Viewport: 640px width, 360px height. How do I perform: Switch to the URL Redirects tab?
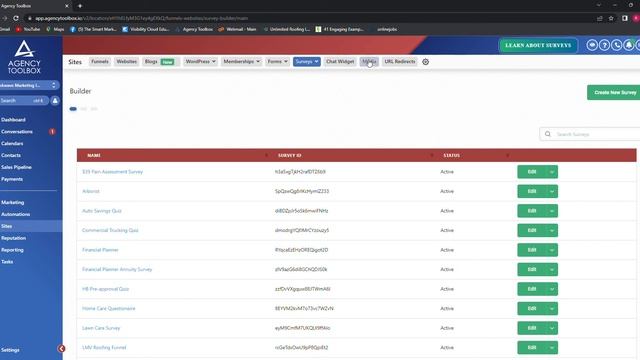400,62
